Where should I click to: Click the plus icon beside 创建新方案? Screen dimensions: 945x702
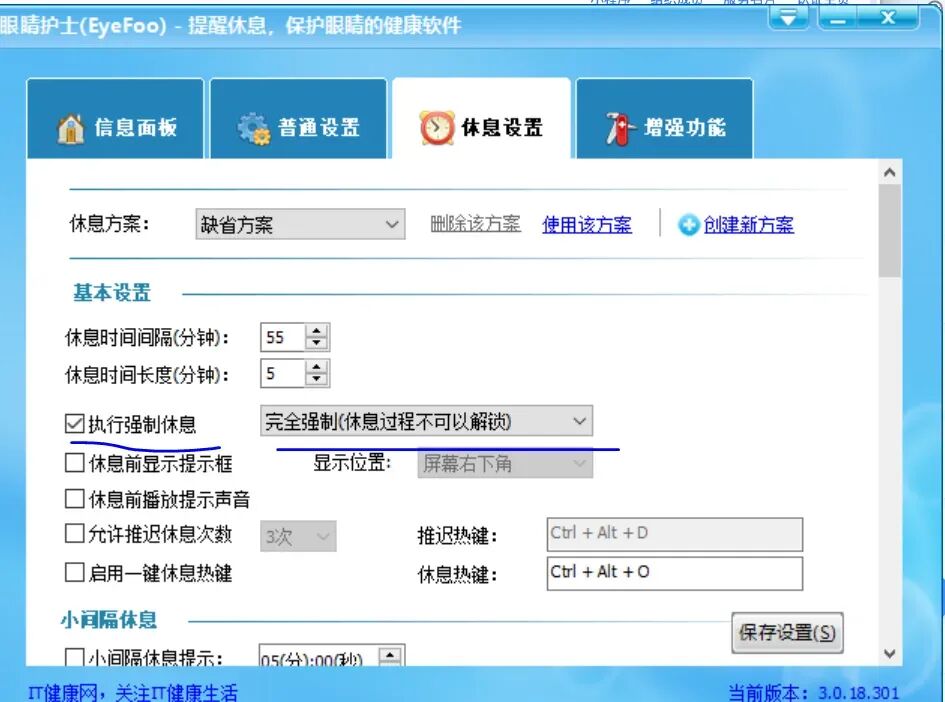(688, 225)
